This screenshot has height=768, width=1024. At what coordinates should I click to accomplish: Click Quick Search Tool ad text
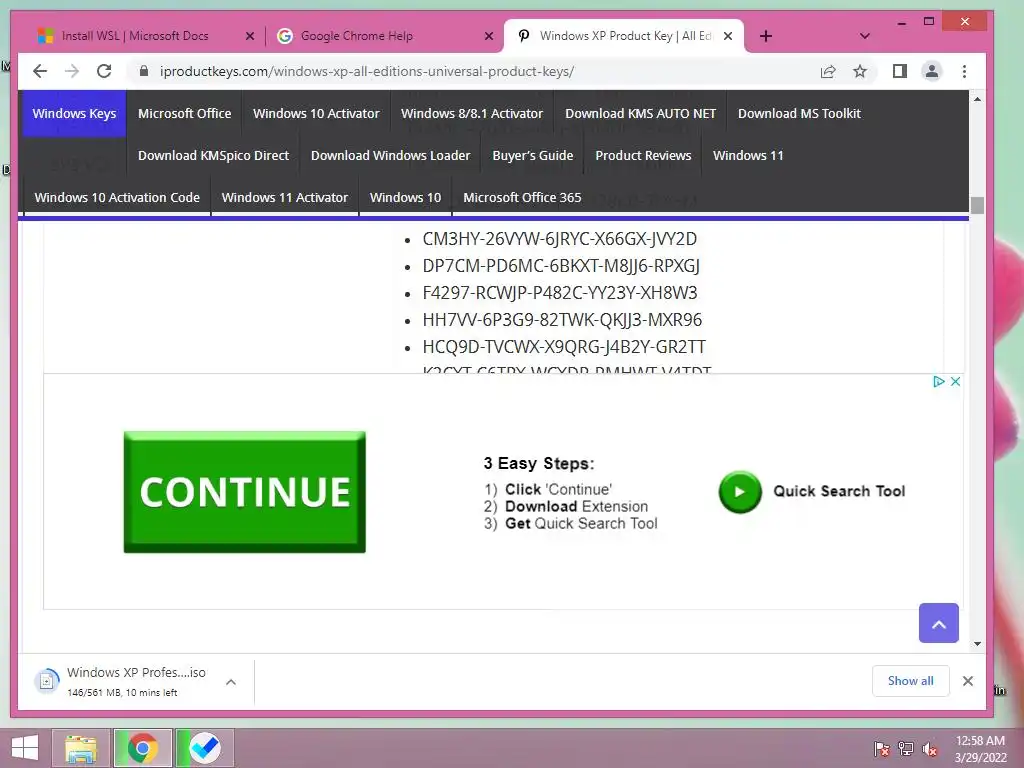tap(839, 491)
